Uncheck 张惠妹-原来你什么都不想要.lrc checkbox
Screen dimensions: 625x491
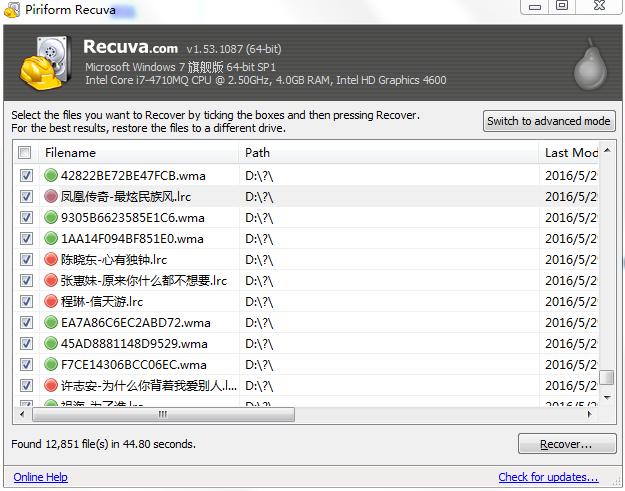click(26, 281)
